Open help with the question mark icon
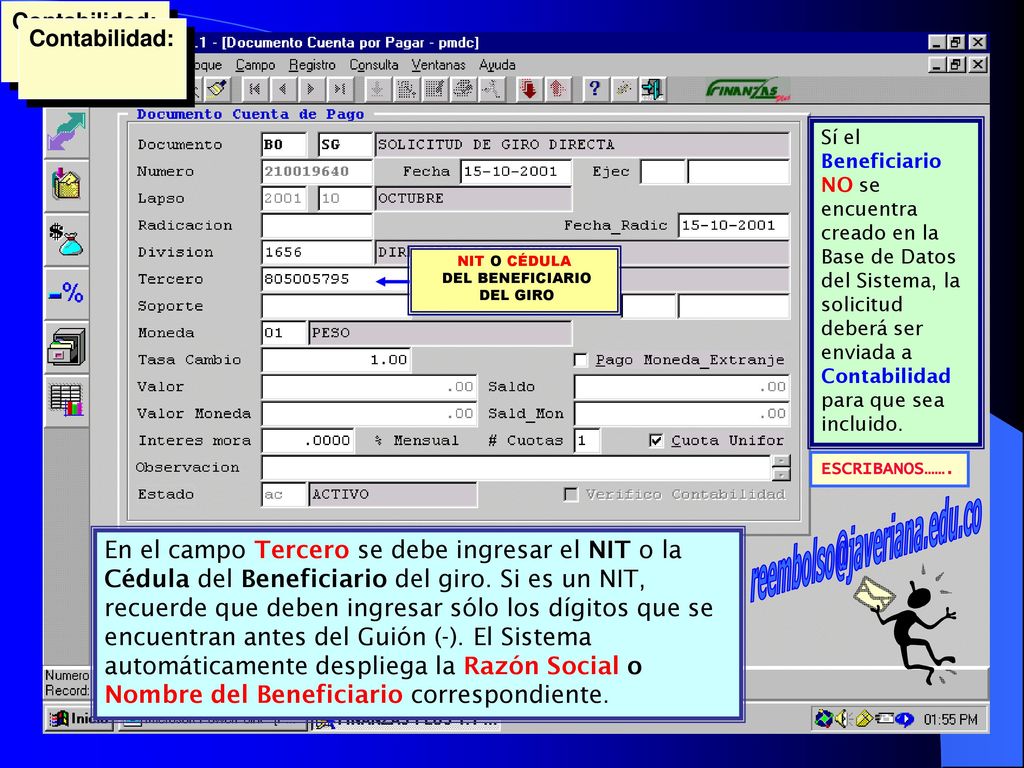 point(594,89)
